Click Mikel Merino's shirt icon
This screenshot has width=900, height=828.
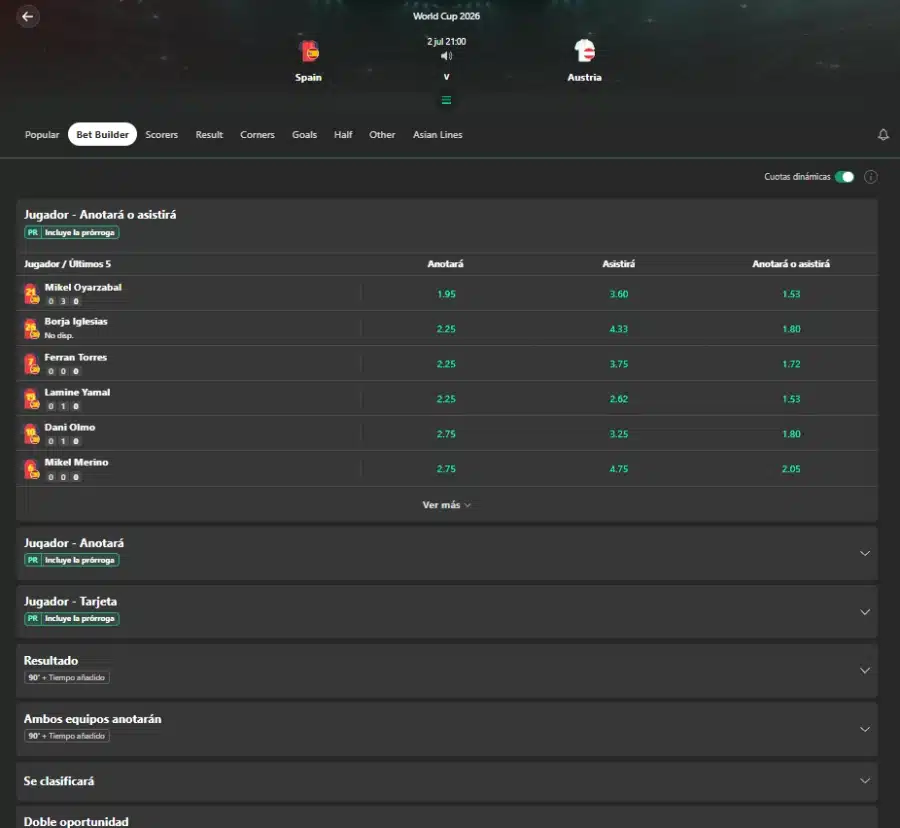[x=32, y=469]
